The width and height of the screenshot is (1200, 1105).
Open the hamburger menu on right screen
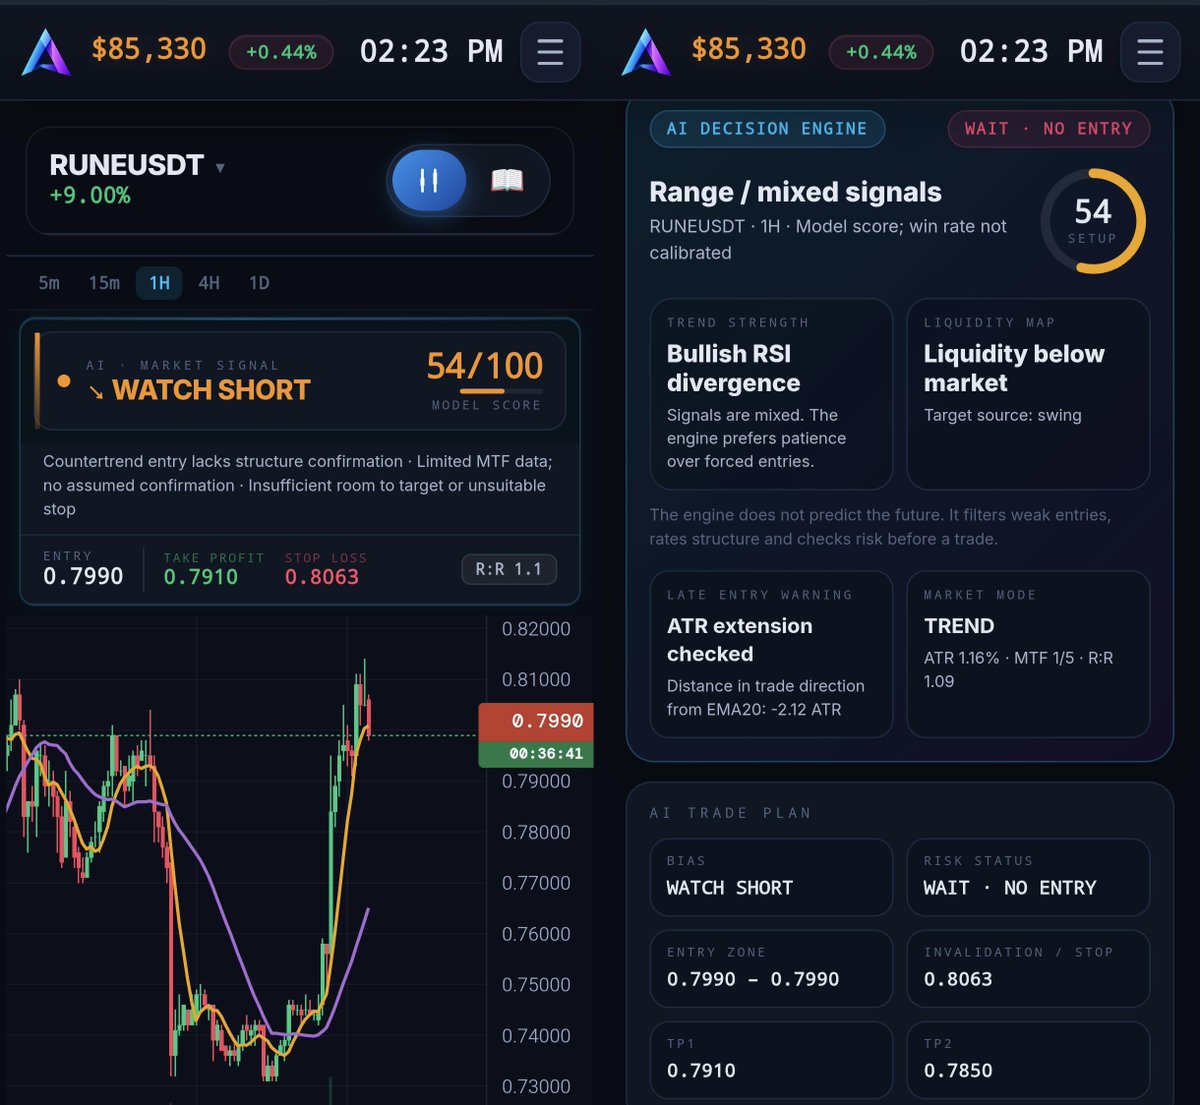(x=1150, y=52)
